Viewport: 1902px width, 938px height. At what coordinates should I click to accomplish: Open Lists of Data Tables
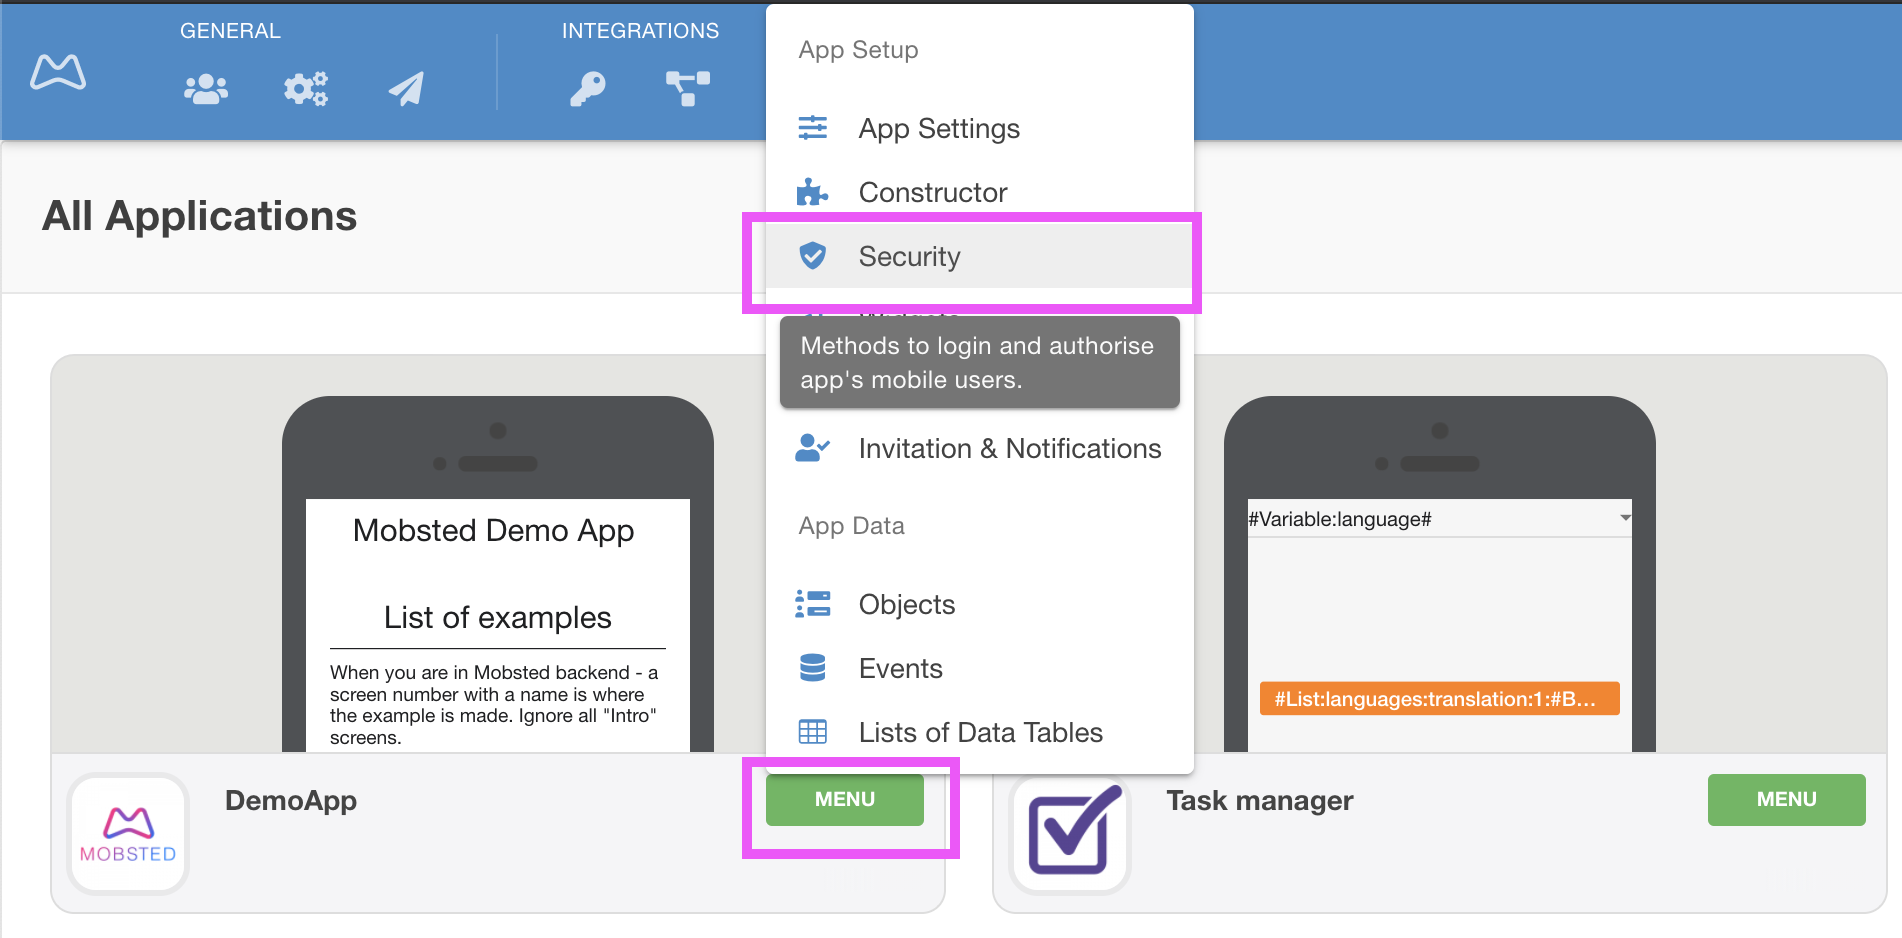pos(980,732)
